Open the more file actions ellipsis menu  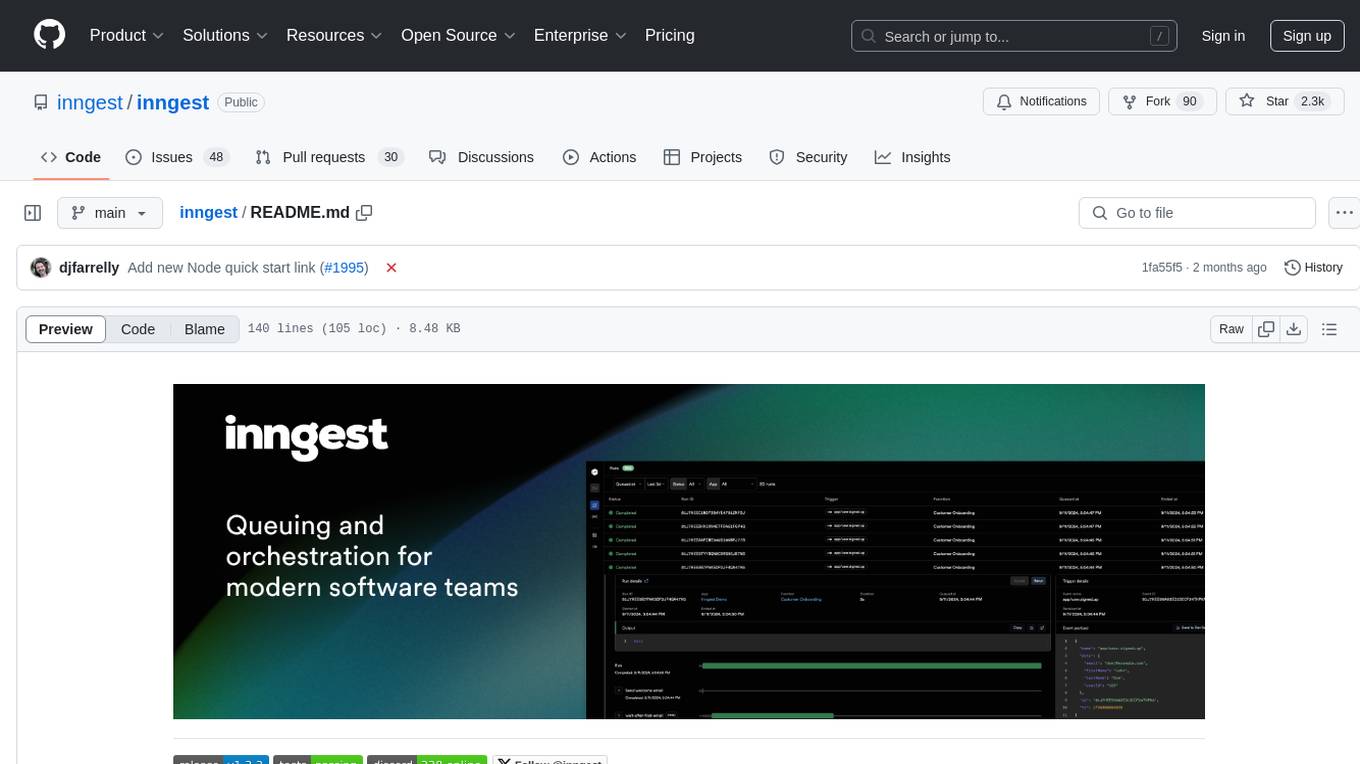click(x=1344, y=213)
